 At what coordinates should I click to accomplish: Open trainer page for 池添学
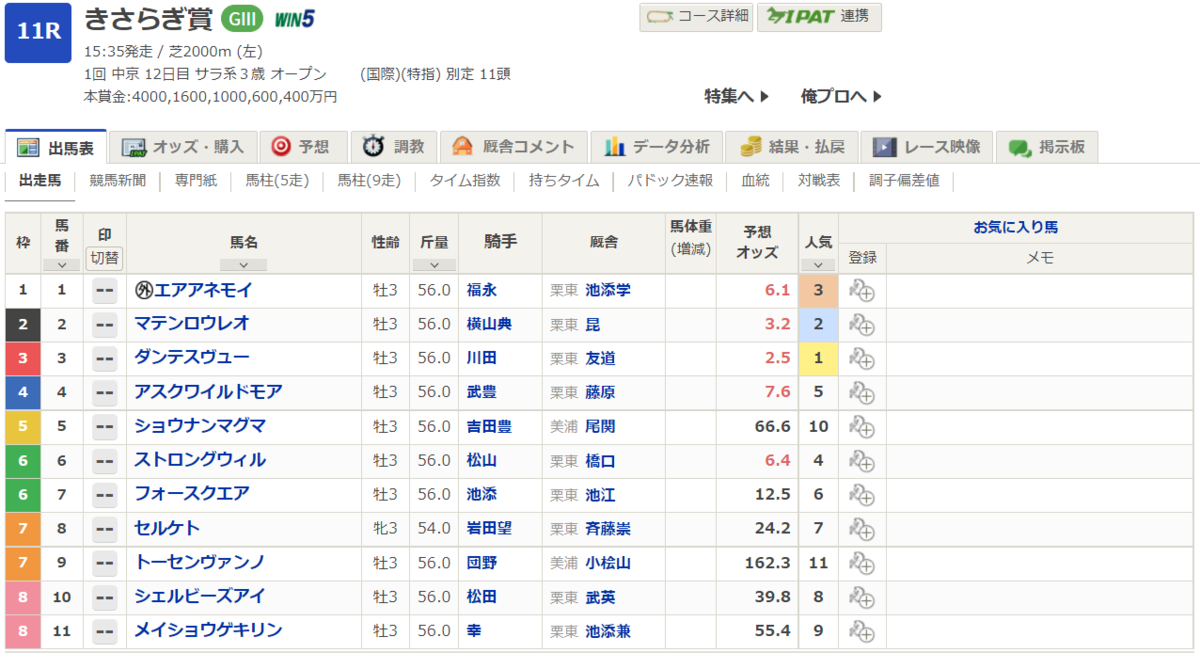coord(608,290)
